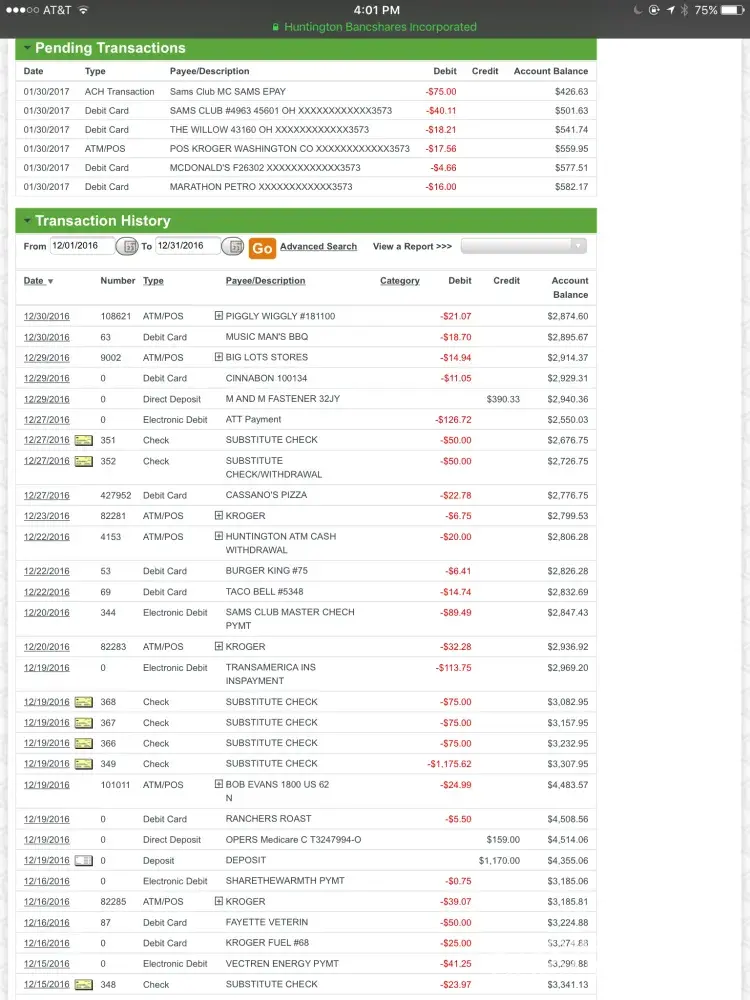
Task: Tap the Wi-Fi icon in status bar
Action: click(83, 10)
